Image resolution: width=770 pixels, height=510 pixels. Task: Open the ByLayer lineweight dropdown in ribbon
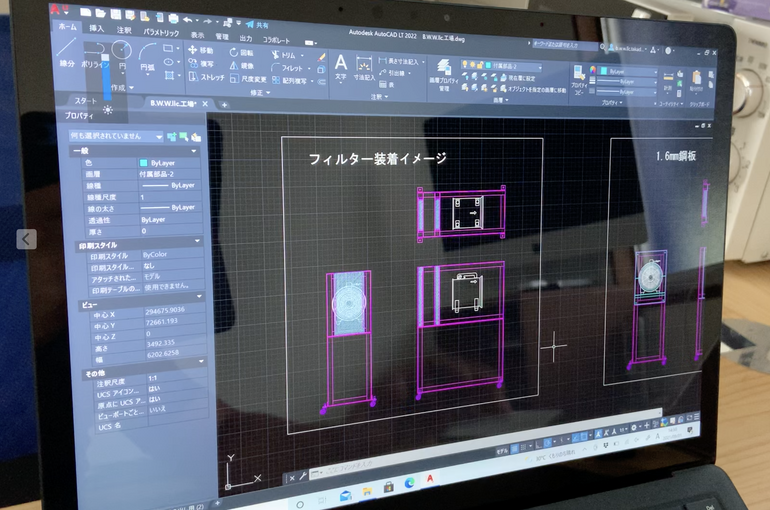(x=626, y=82)
